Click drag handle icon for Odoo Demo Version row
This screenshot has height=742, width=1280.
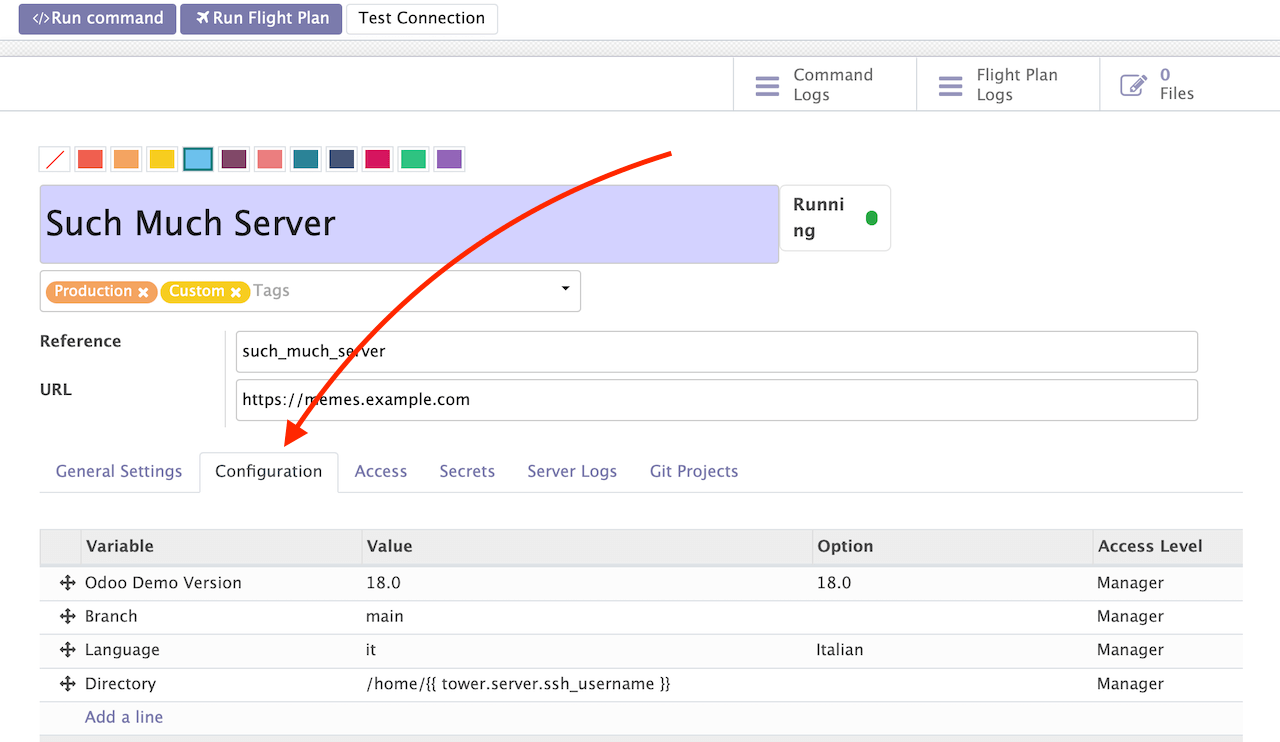click(68, 583)
